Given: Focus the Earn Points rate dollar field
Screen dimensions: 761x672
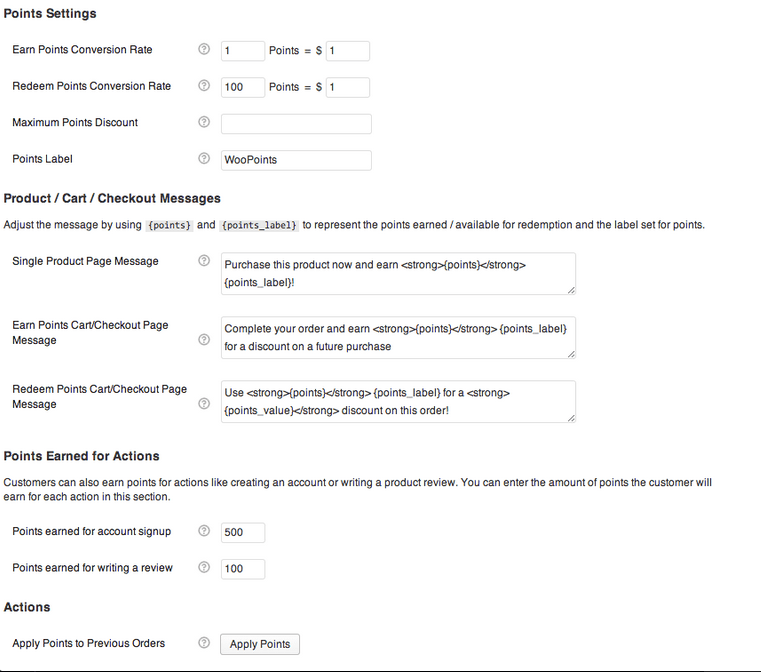Looking at the screenshot, I should pyautogui.click(x=348, y=50).
